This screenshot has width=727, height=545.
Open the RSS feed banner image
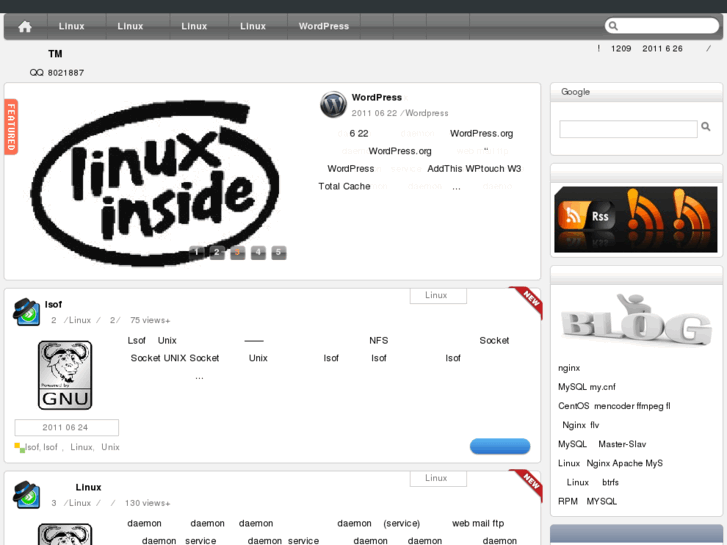coord(636,219)
